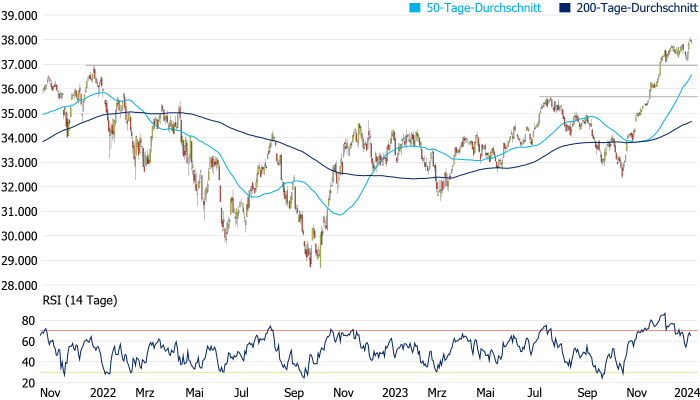700x400 pixels.
Task: Click the 35.000 price axis label
Action: coord(20,114)
